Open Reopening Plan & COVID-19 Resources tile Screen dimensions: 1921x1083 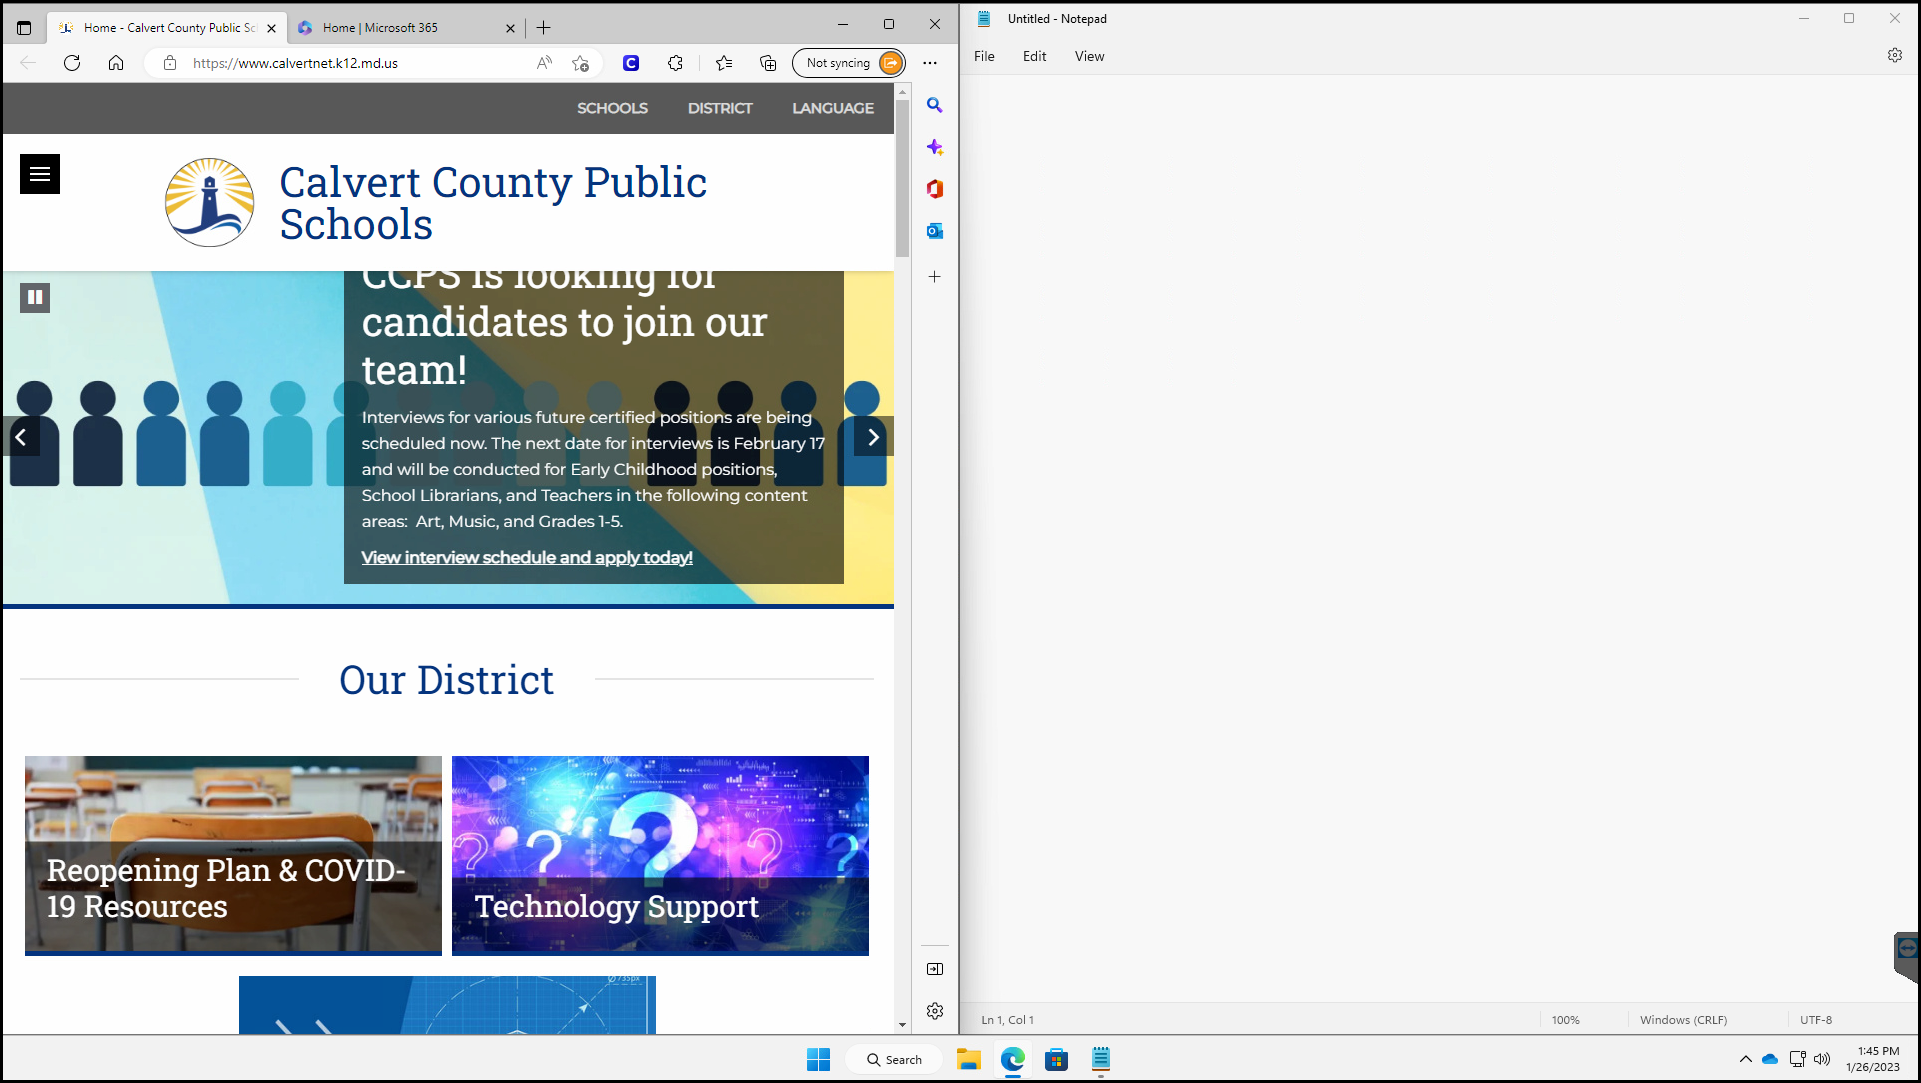click(233, 855)
